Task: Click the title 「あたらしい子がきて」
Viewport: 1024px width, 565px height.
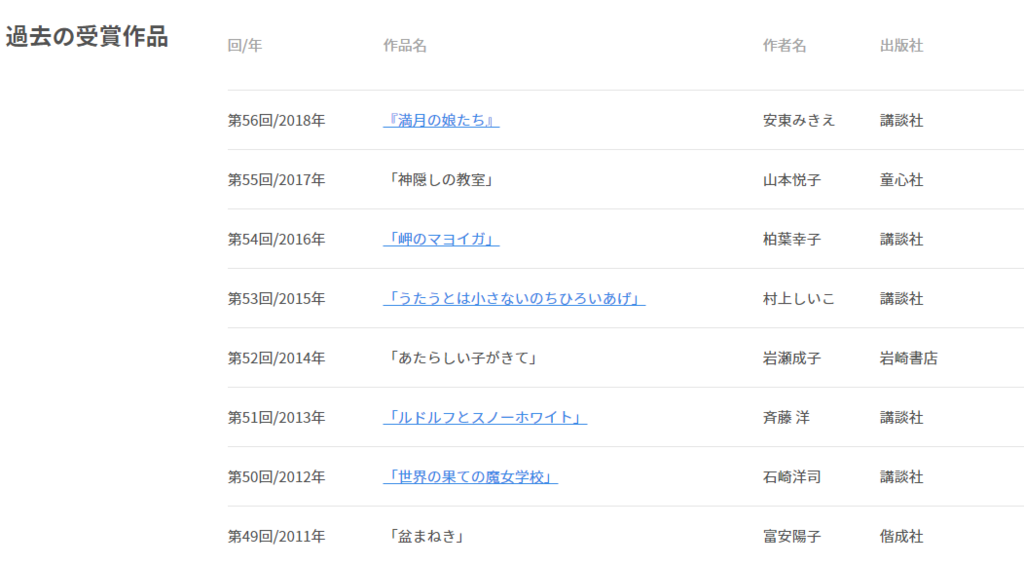Action: 463,358
